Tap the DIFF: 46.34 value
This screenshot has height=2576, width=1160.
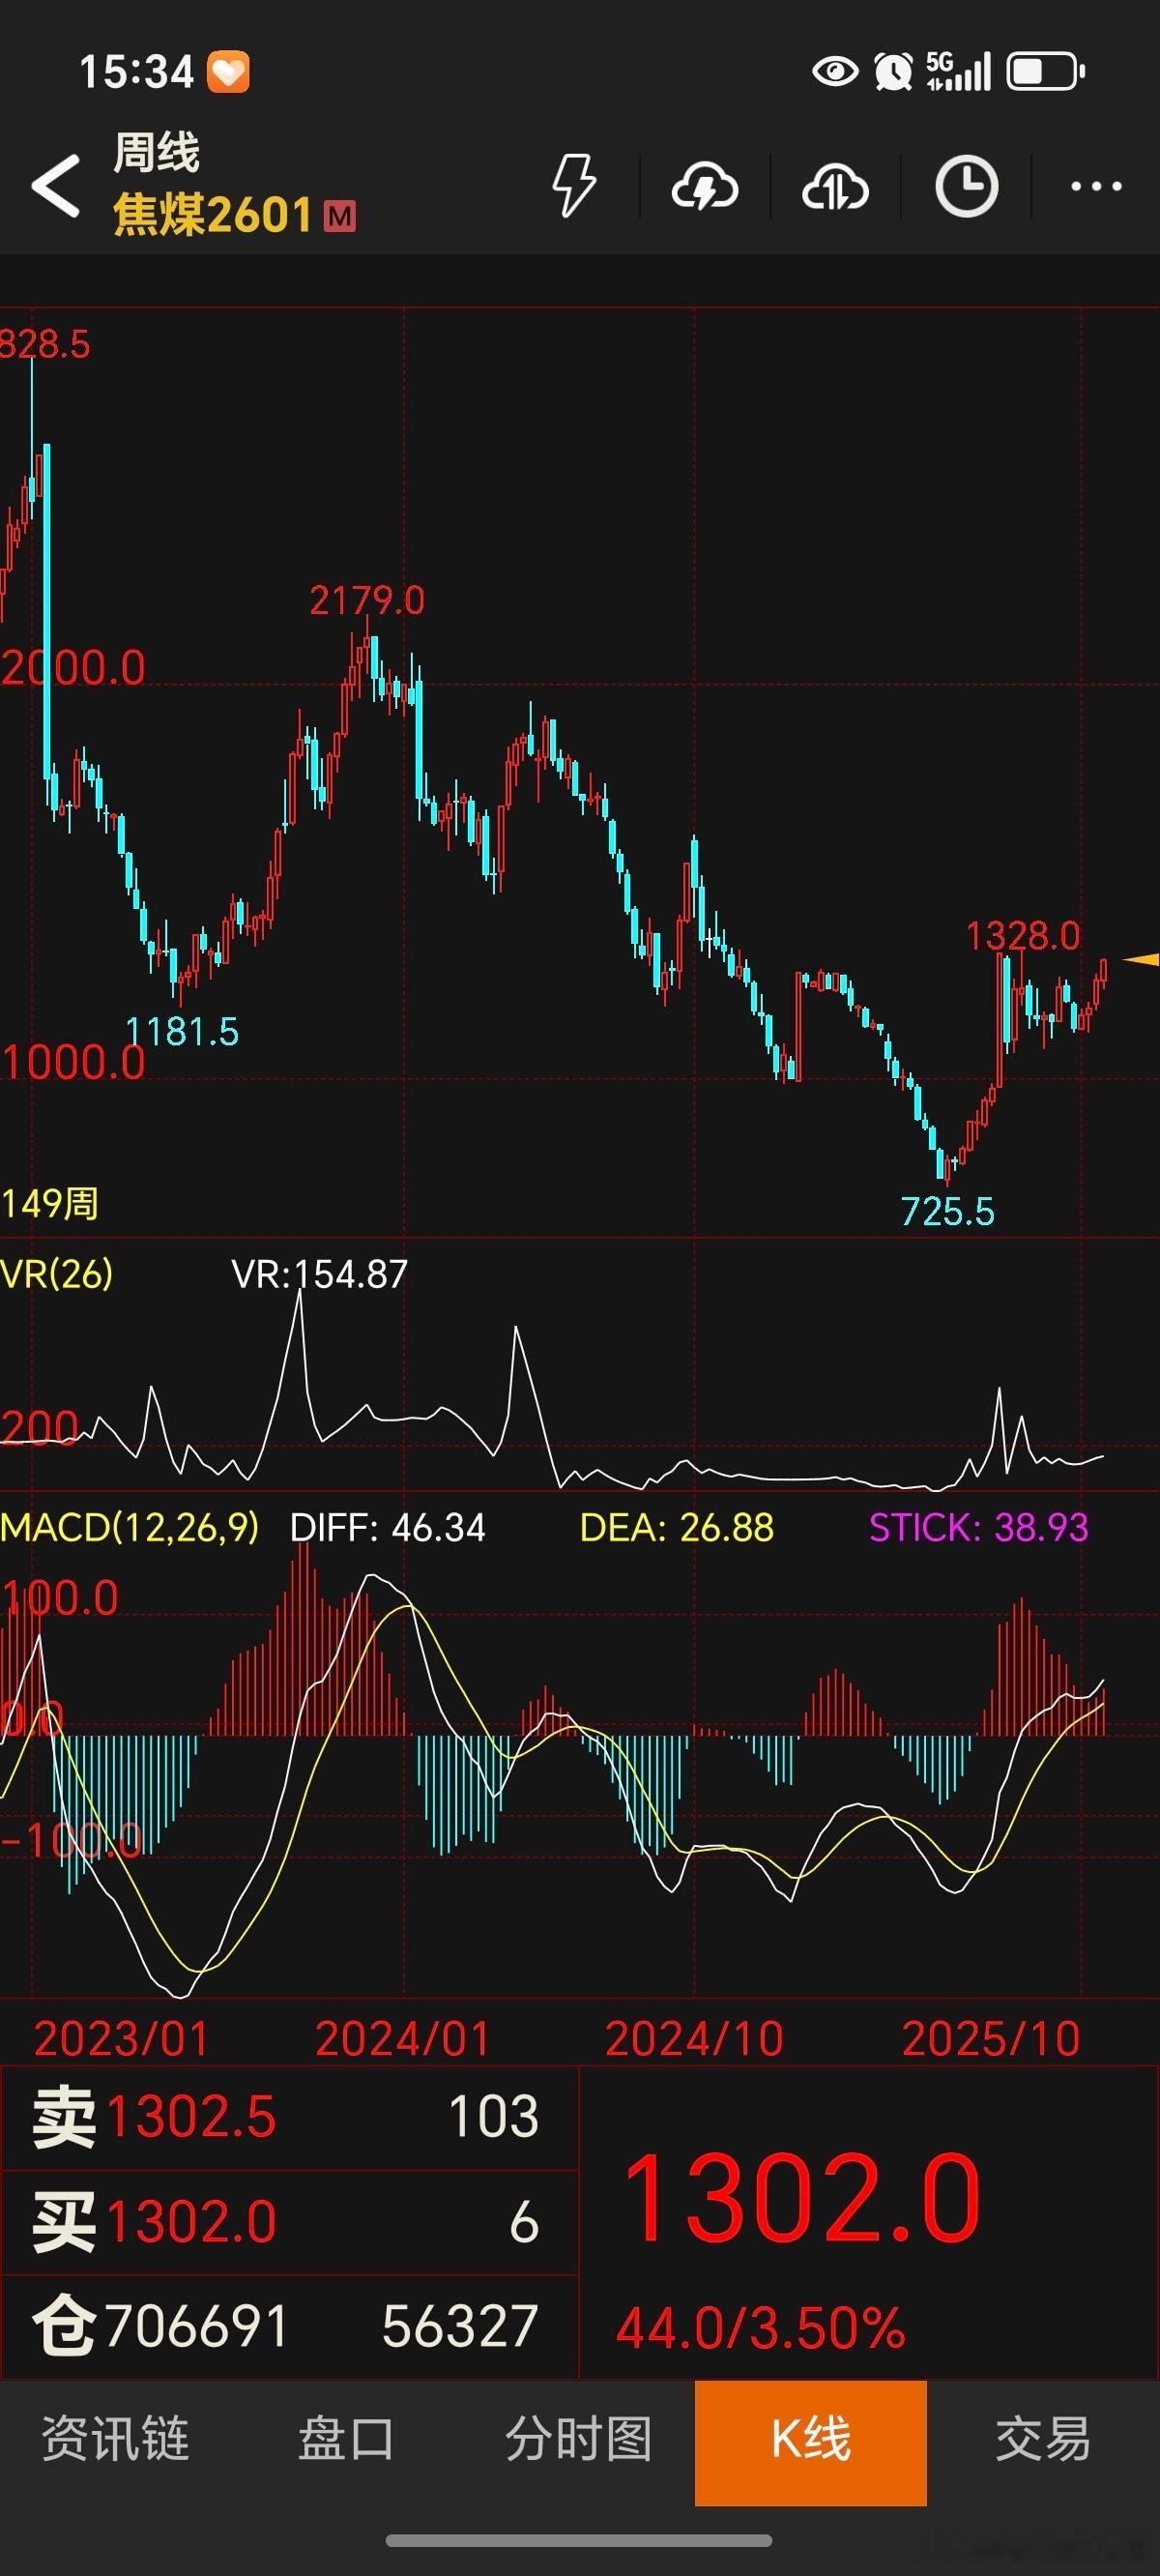(x=387, y=1527)
